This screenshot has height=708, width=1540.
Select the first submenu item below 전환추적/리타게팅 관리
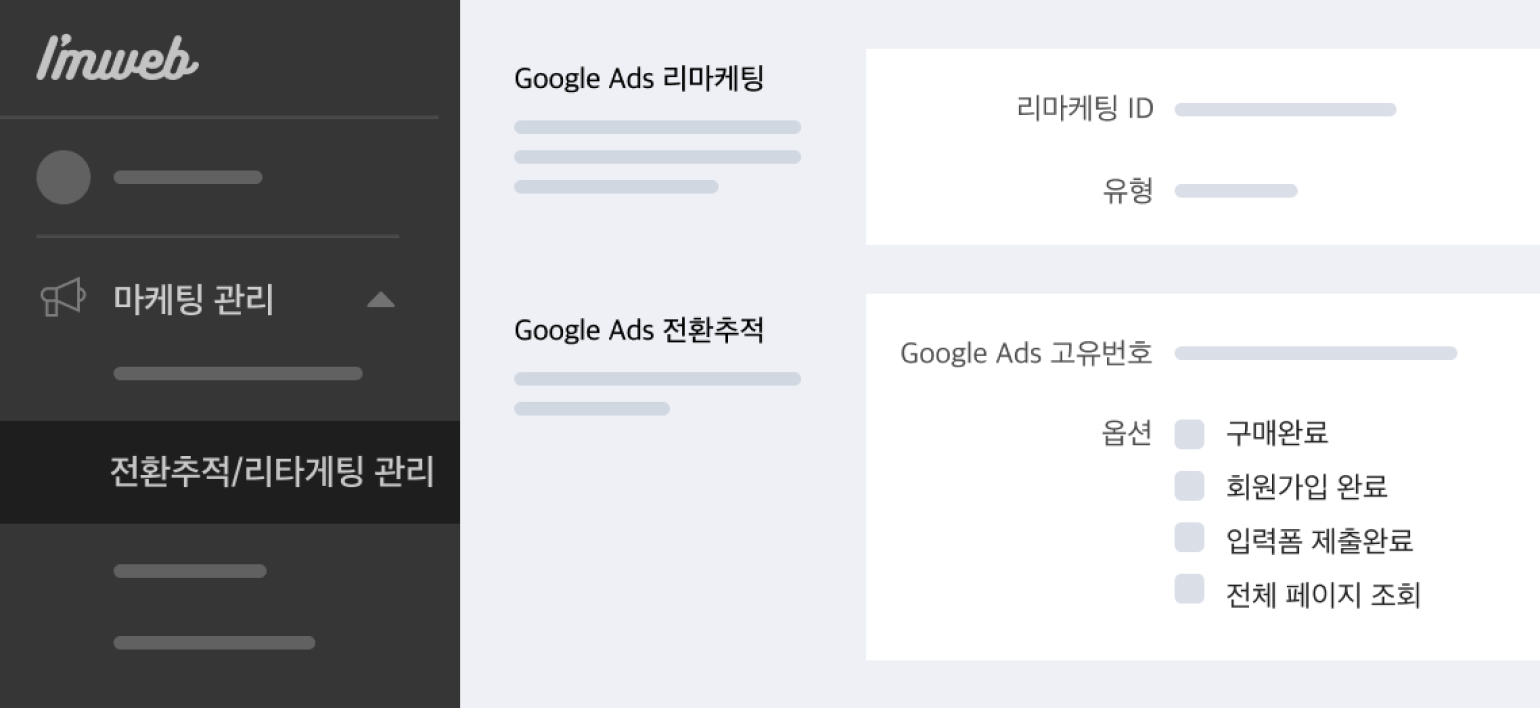tap(190, 571)
